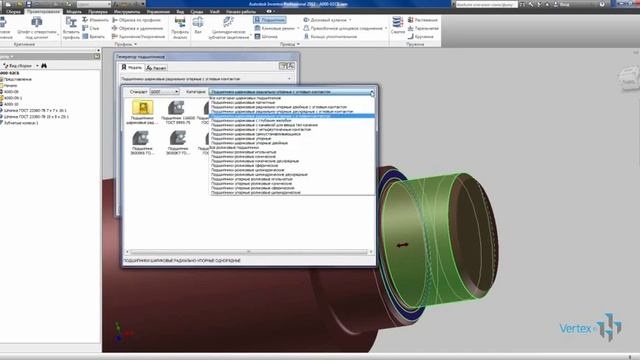640x360 pixels.
Task: Click the horizontal scrollbar in bearing list
Action: tap(249, 252)
